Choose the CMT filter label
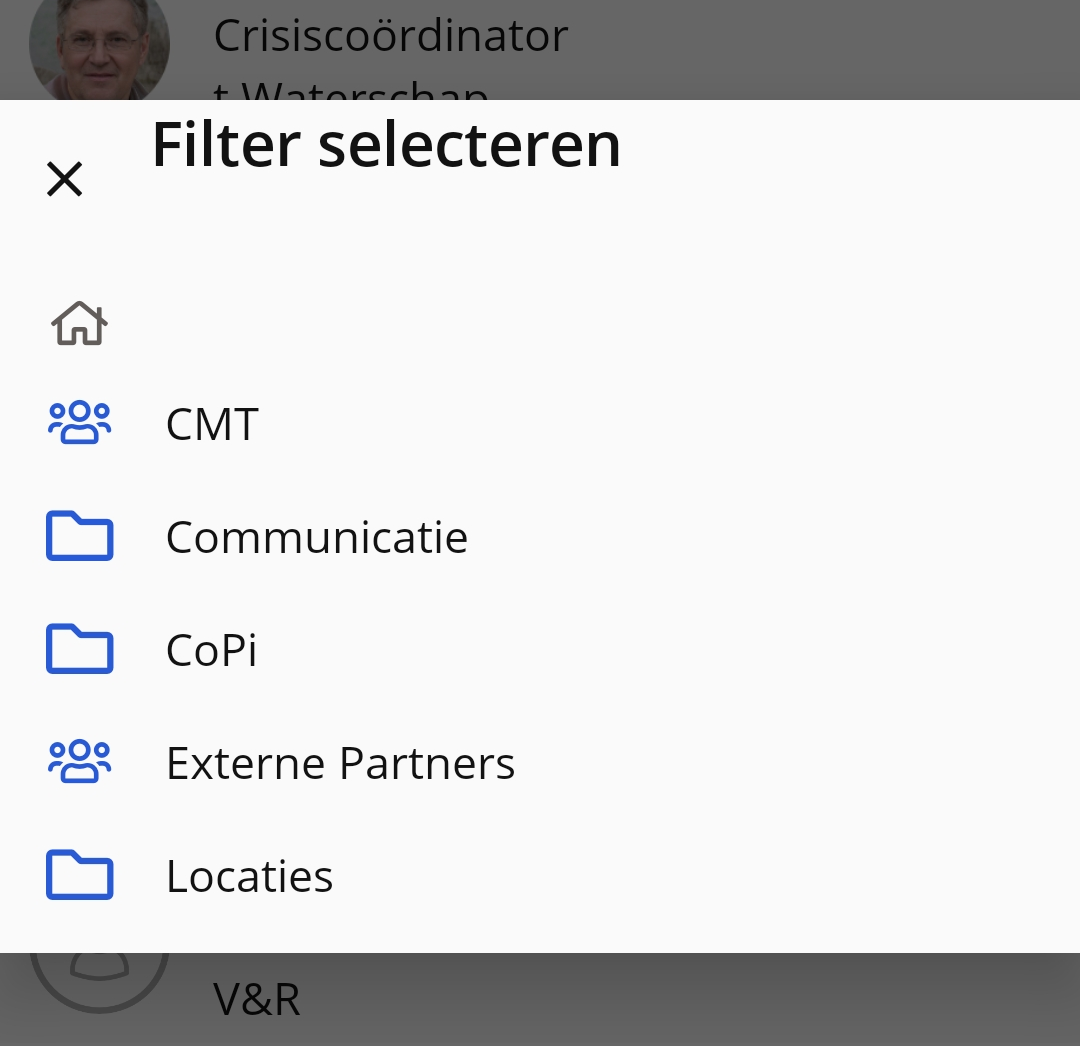 click(x=212, y=424)
